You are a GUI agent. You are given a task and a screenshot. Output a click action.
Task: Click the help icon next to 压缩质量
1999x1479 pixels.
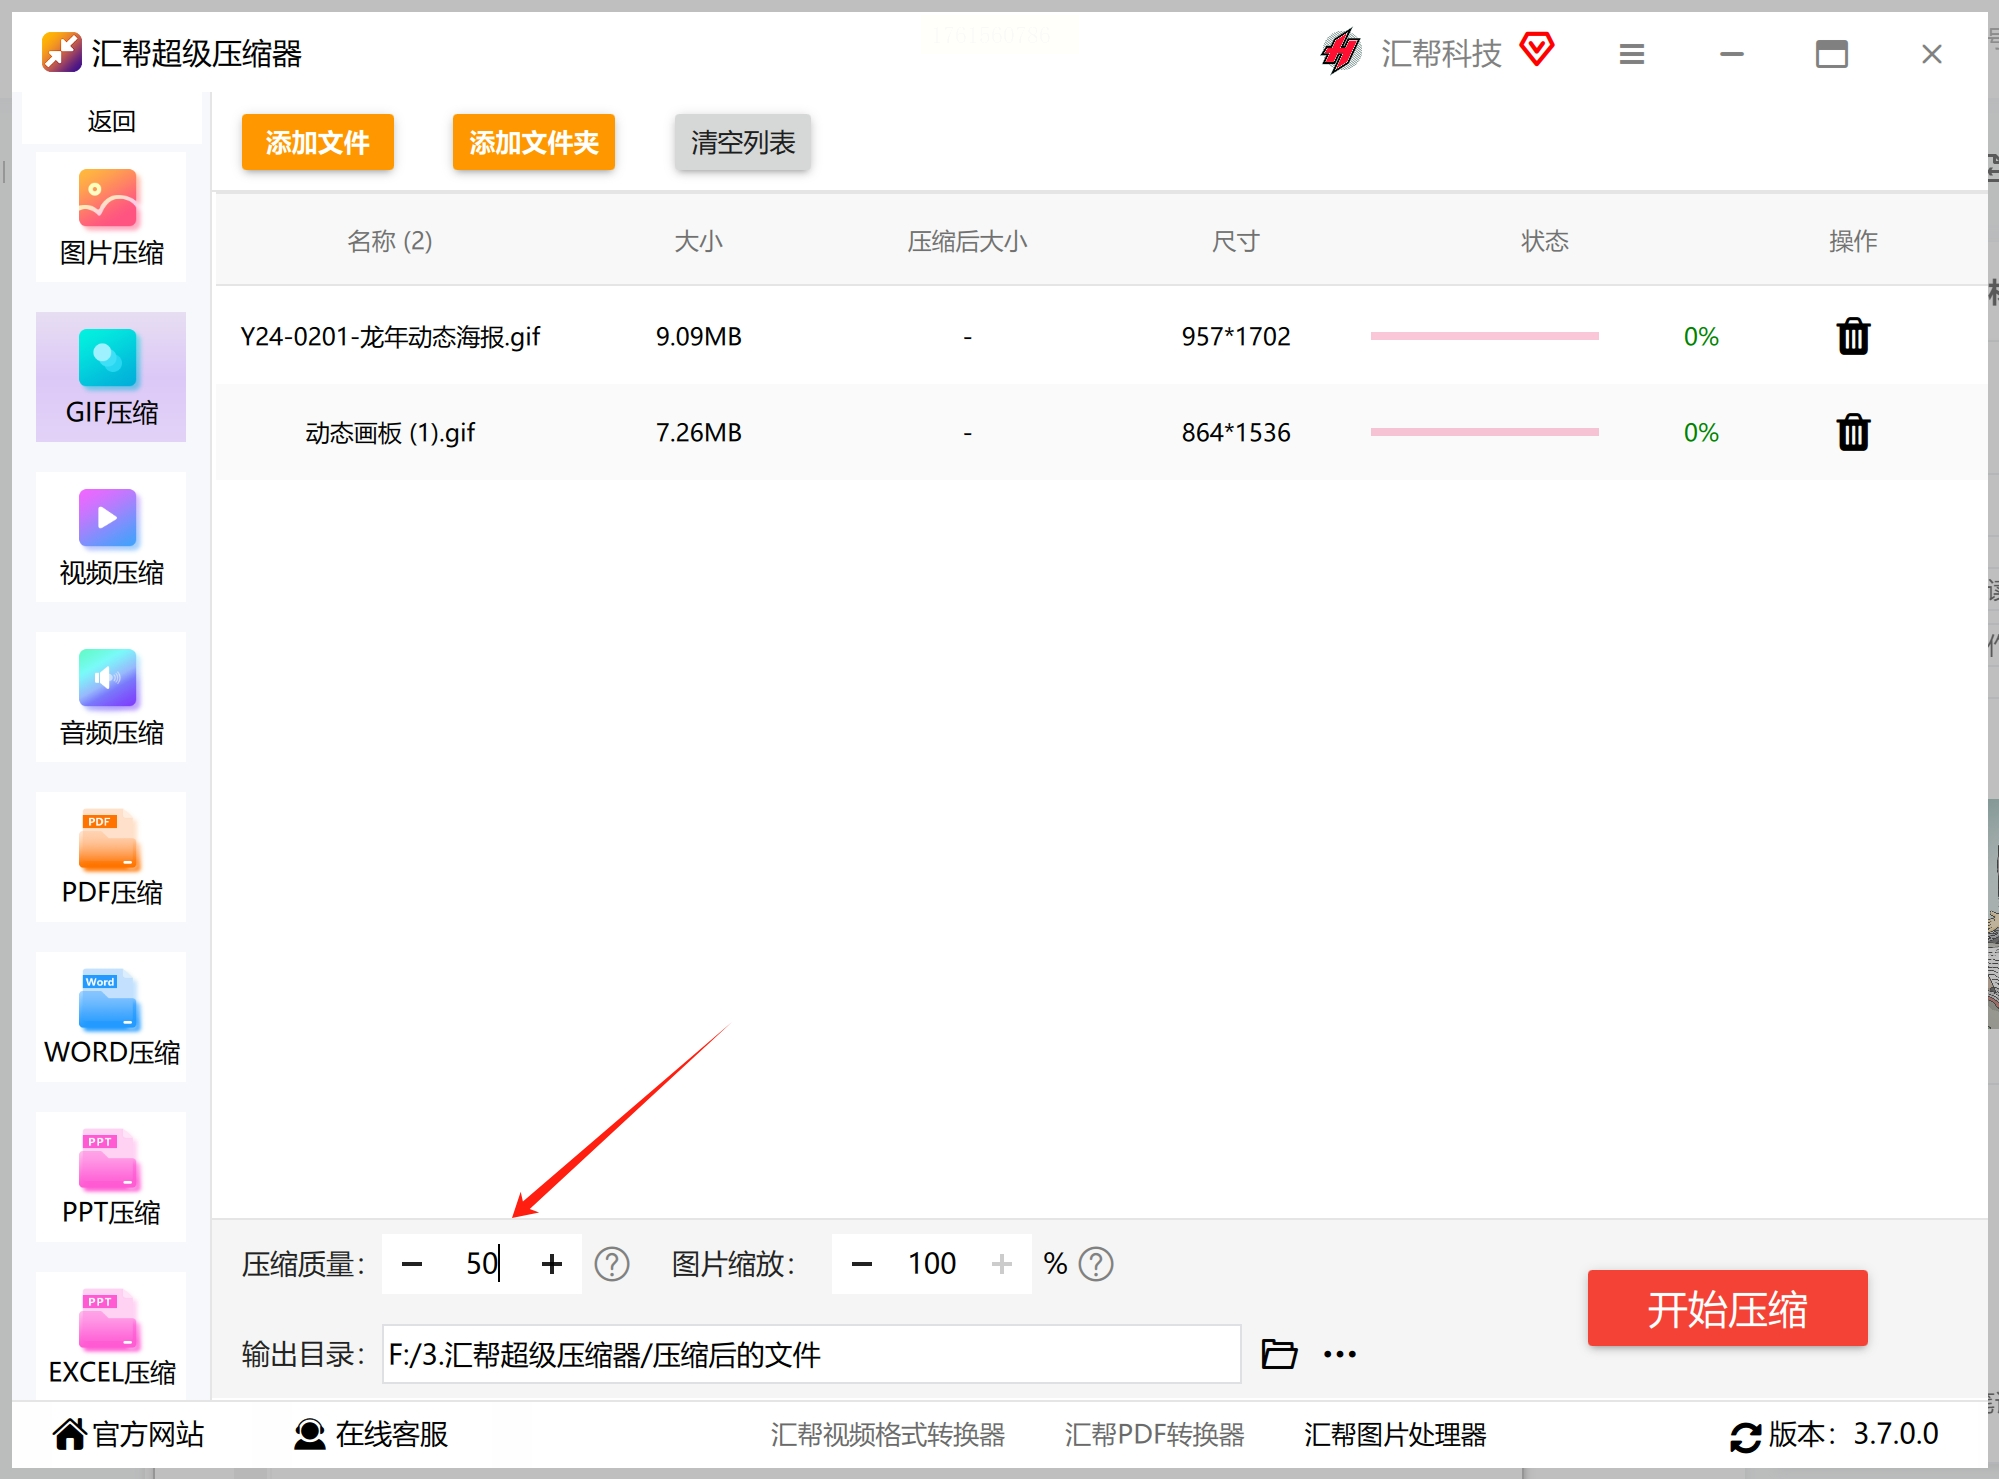611,1264
